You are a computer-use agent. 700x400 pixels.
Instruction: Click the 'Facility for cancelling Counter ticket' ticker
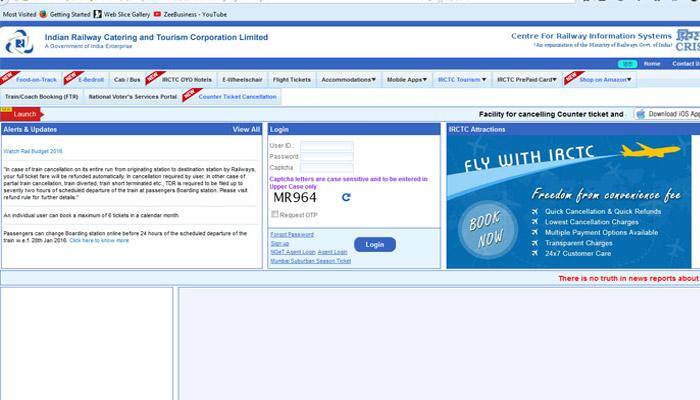pyautogui.click(x=551, y=114)
